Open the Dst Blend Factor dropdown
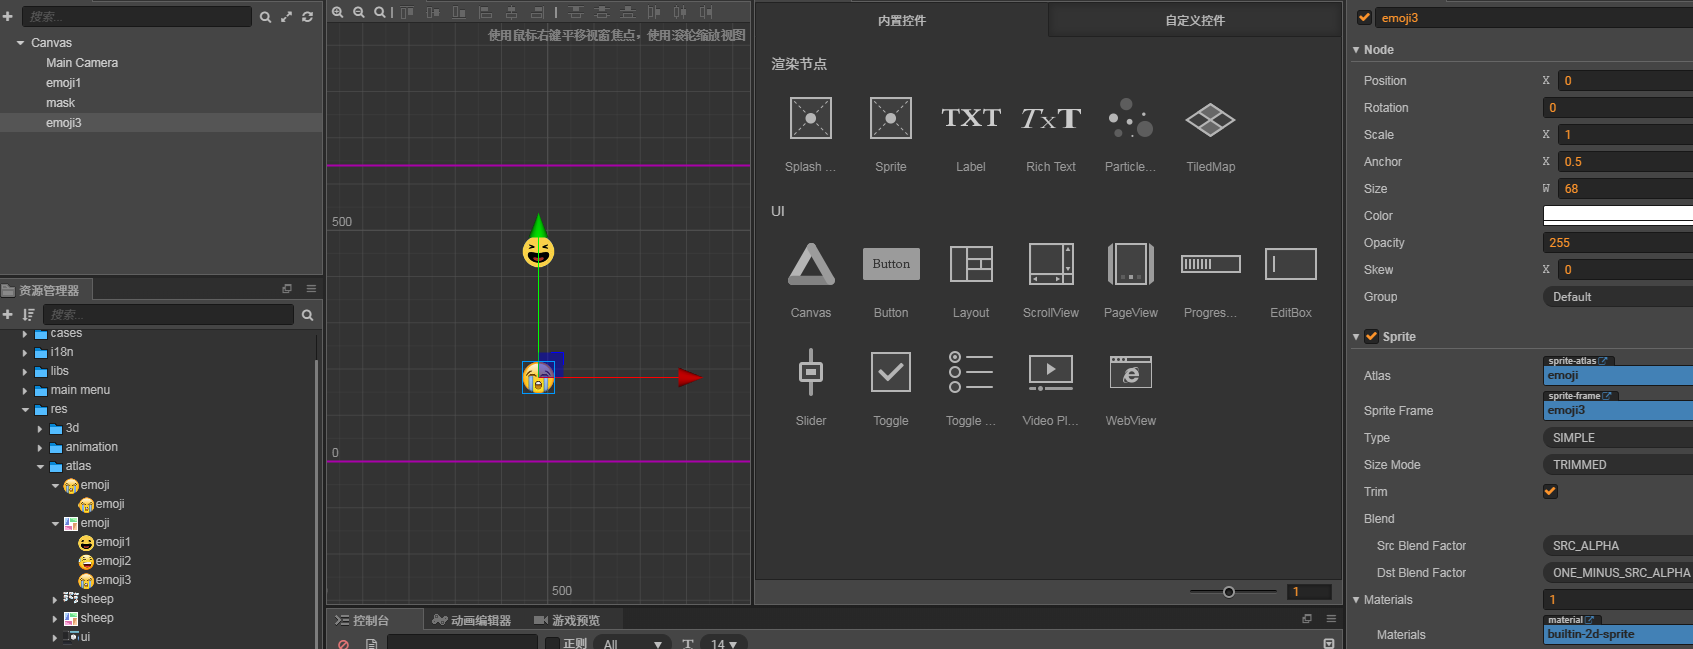The width and height of the screenshot is (1693, 649). (x=1617, y=573)
